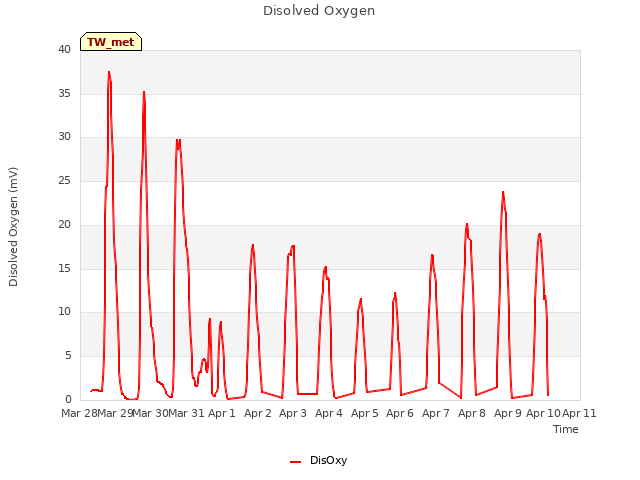Viewport: 640px width, 480px height.
Task: Select the DisOxy legend entry
Action: pos(318,460)
